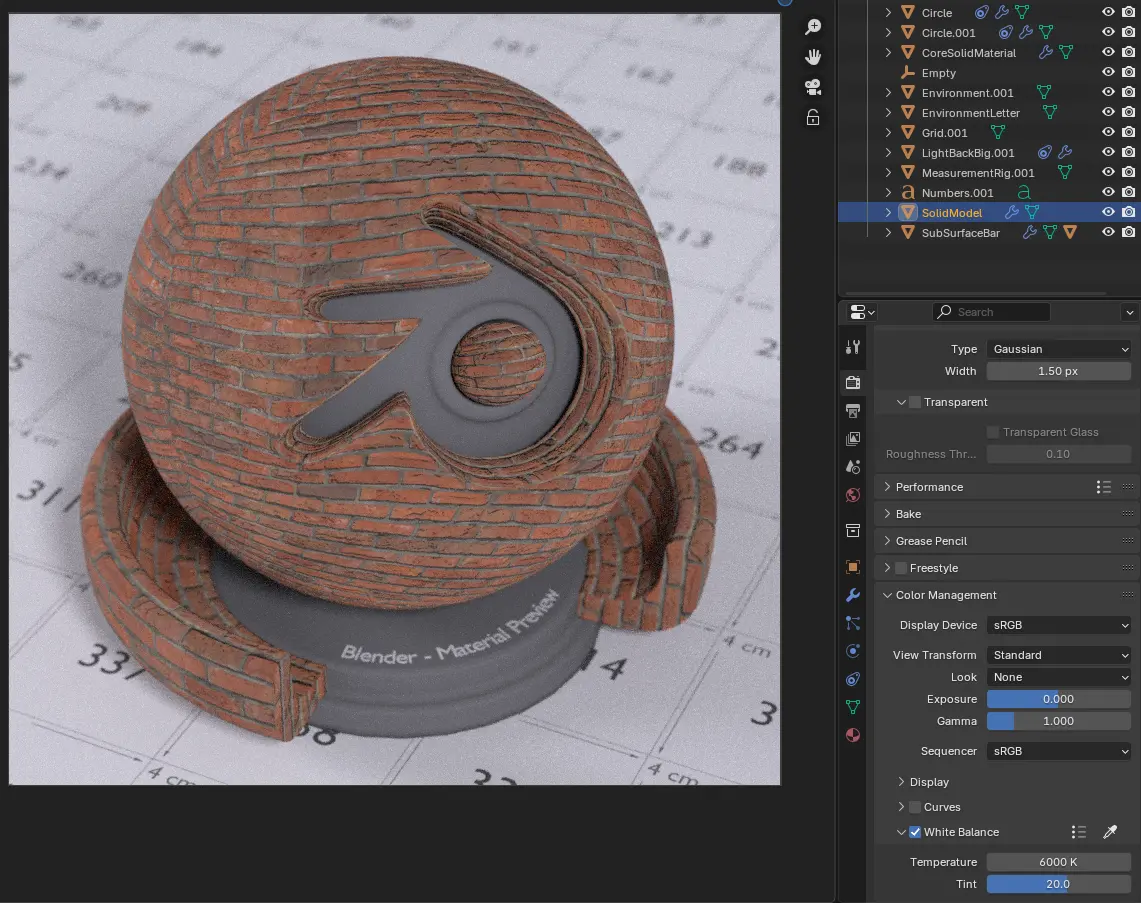Toggle viewport visibility of Grid.001
The image size is (1141, 903).
point(1108,132)
